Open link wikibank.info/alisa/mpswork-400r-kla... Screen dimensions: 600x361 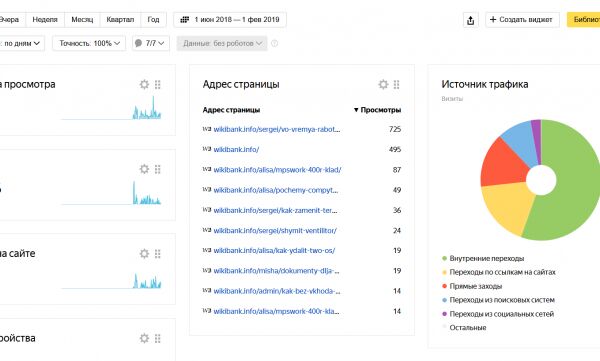pos(276,311)
